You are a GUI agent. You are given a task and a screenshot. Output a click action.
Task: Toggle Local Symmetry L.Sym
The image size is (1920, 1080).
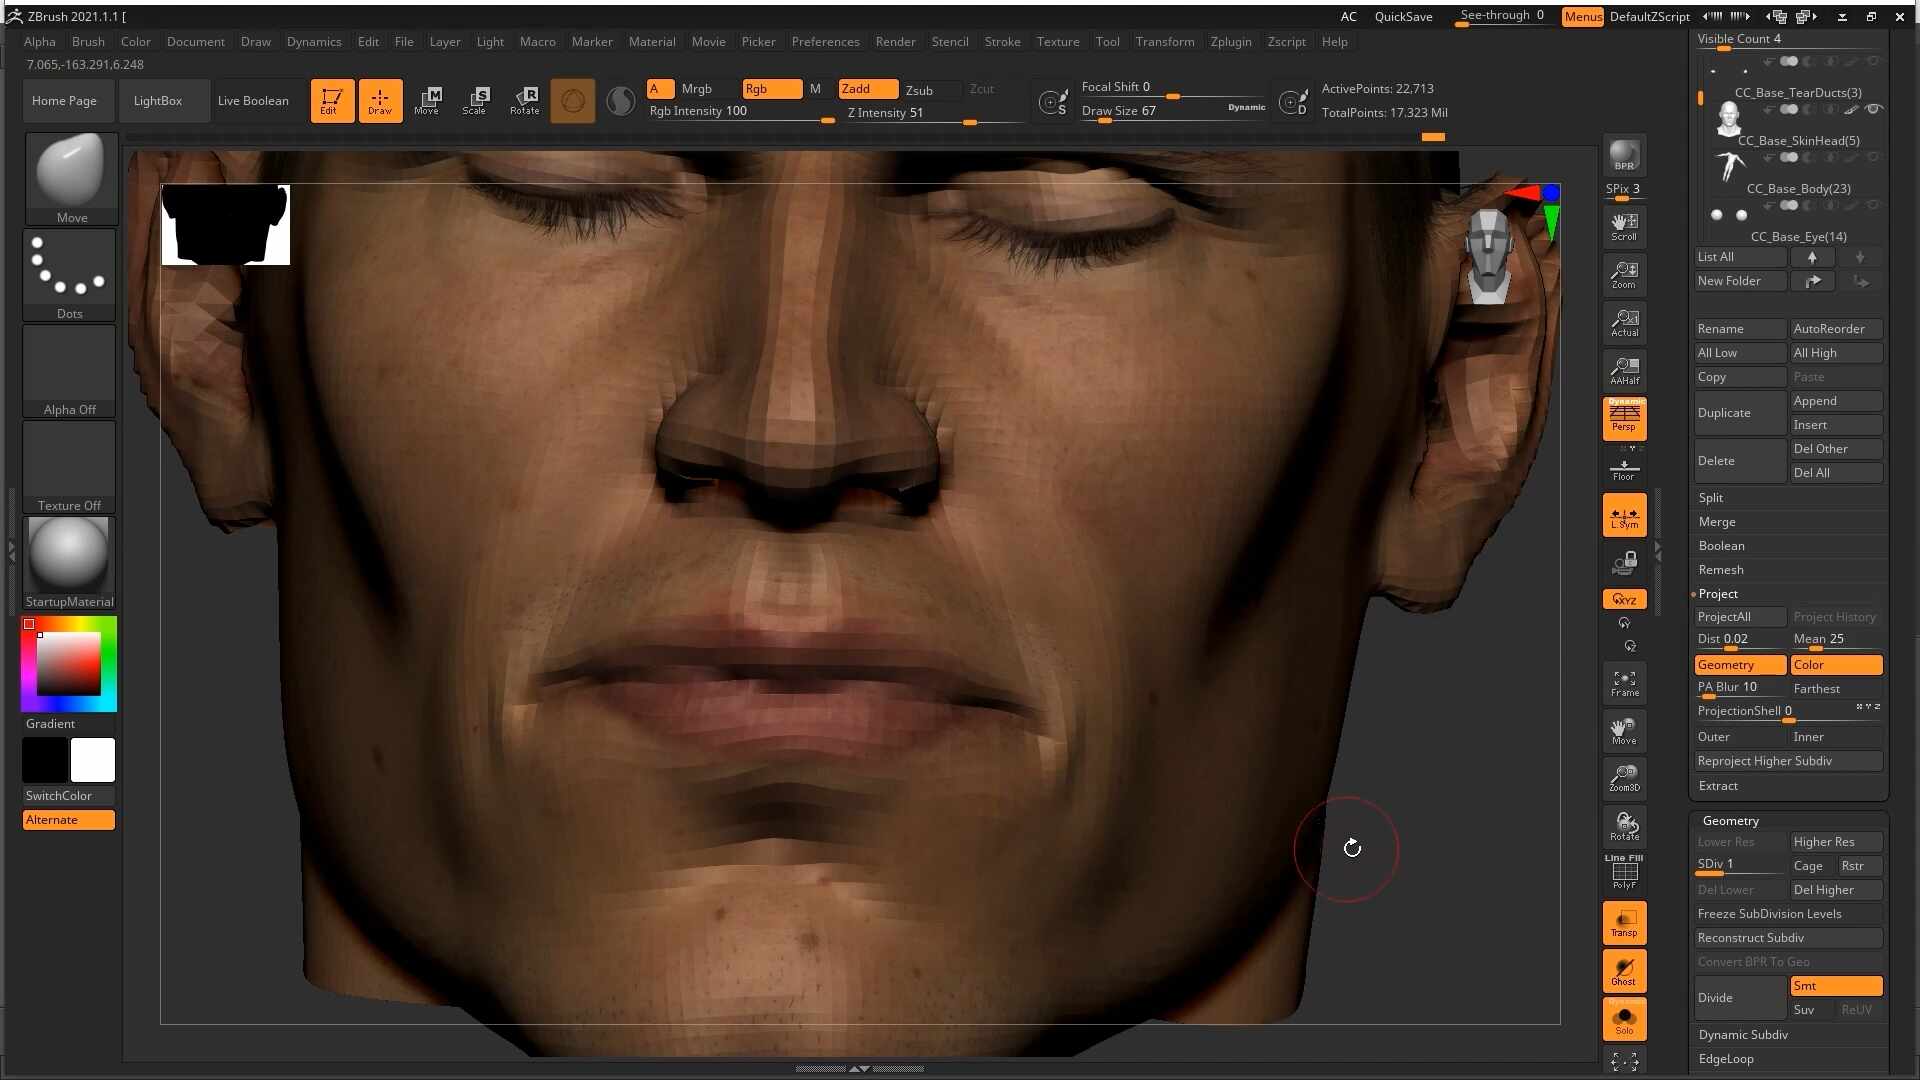(x=1624, y=516)
